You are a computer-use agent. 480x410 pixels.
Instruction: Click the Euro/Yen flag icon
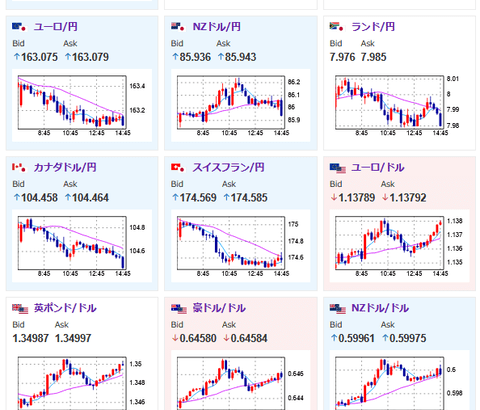pyautogui.click(x=19, y=27)
